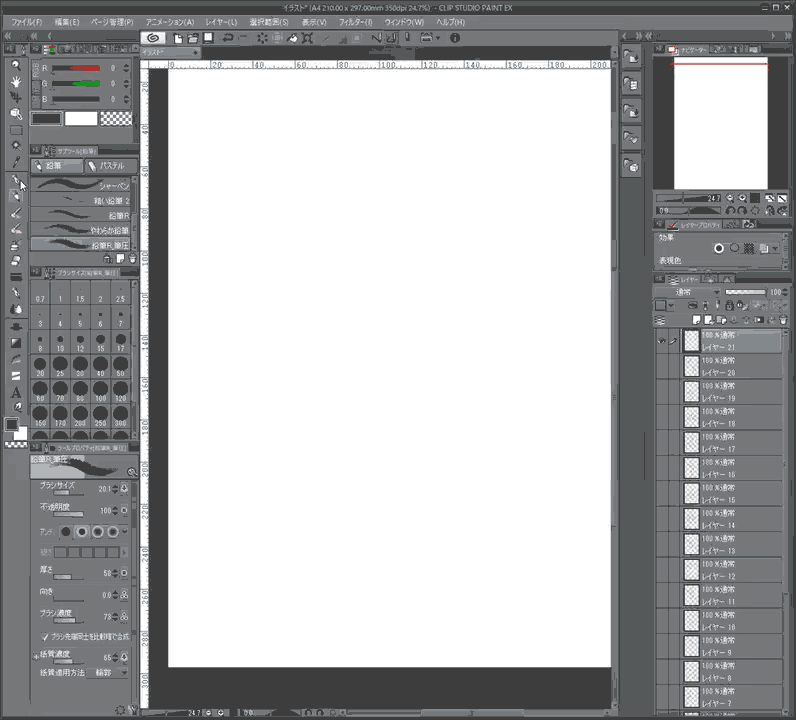Click the New document icon
This screenshot has height=720, width=796.
[178, 38]
